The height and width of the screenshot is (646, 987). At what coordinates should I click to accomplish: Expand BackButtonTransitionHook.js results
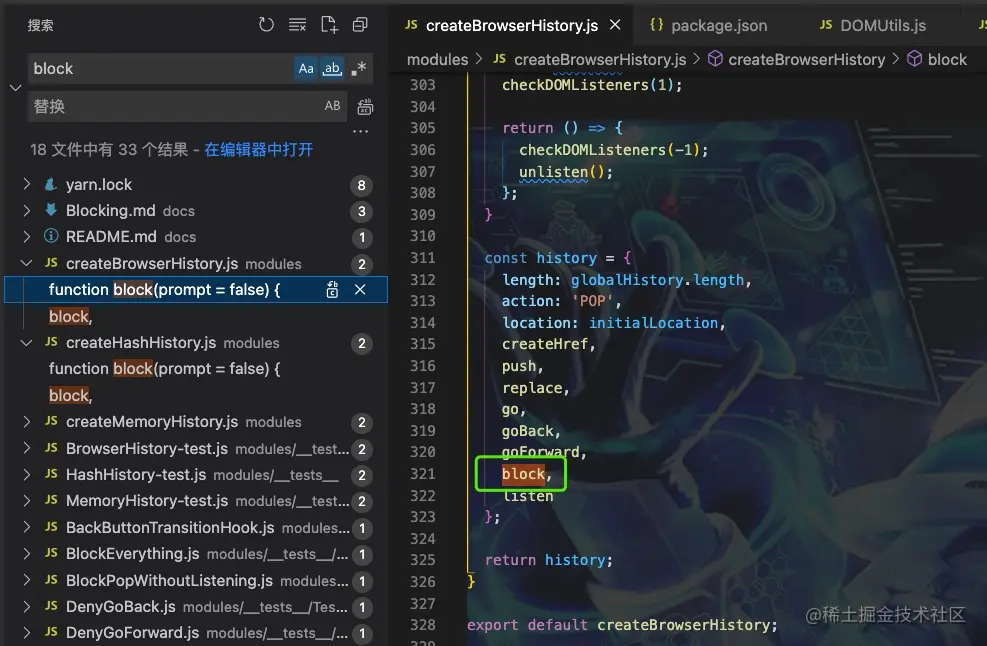click(26, 528)
